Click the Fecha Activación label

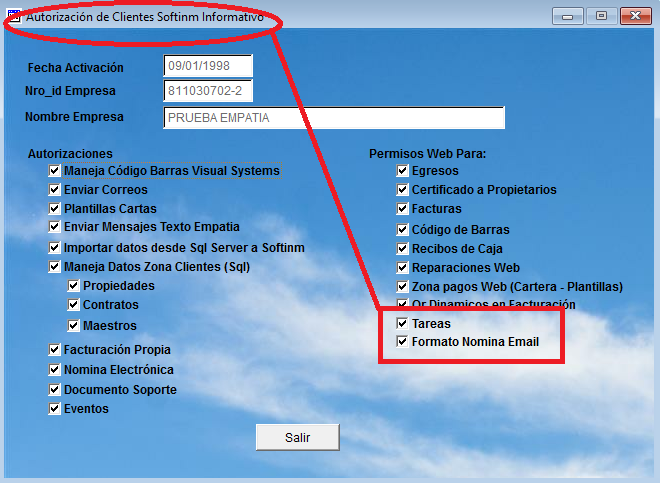[76, 68]
